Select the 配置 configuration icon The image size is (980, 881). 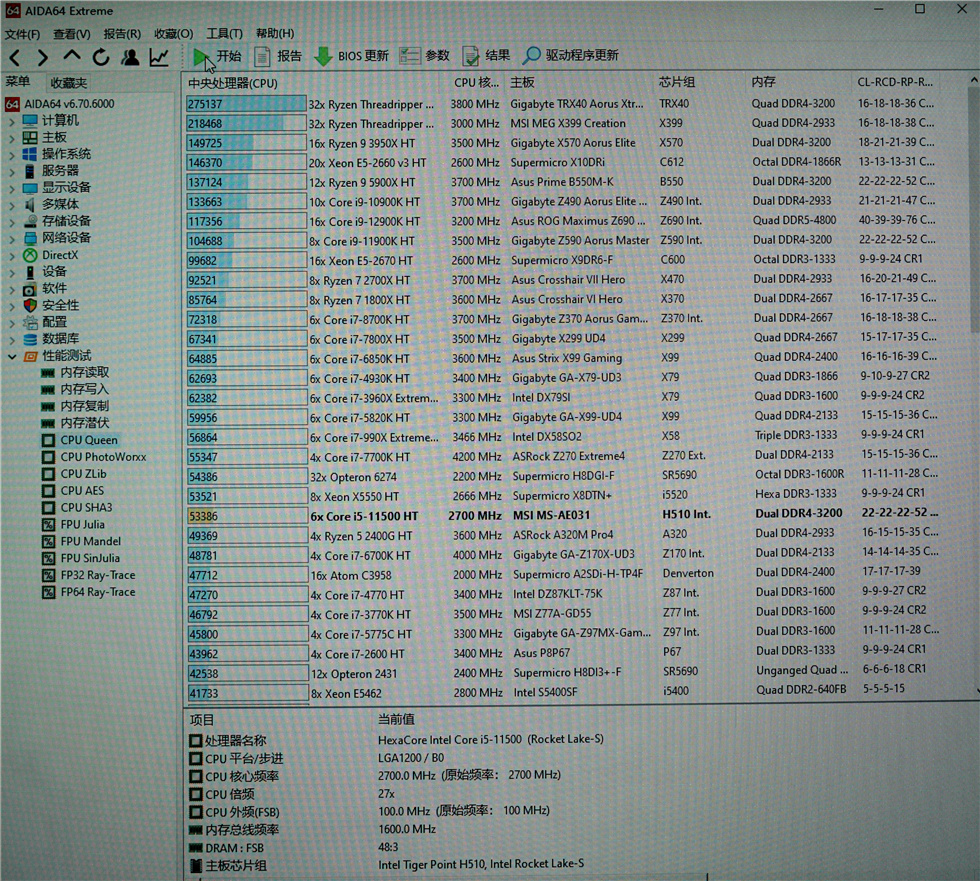[30, 322]
